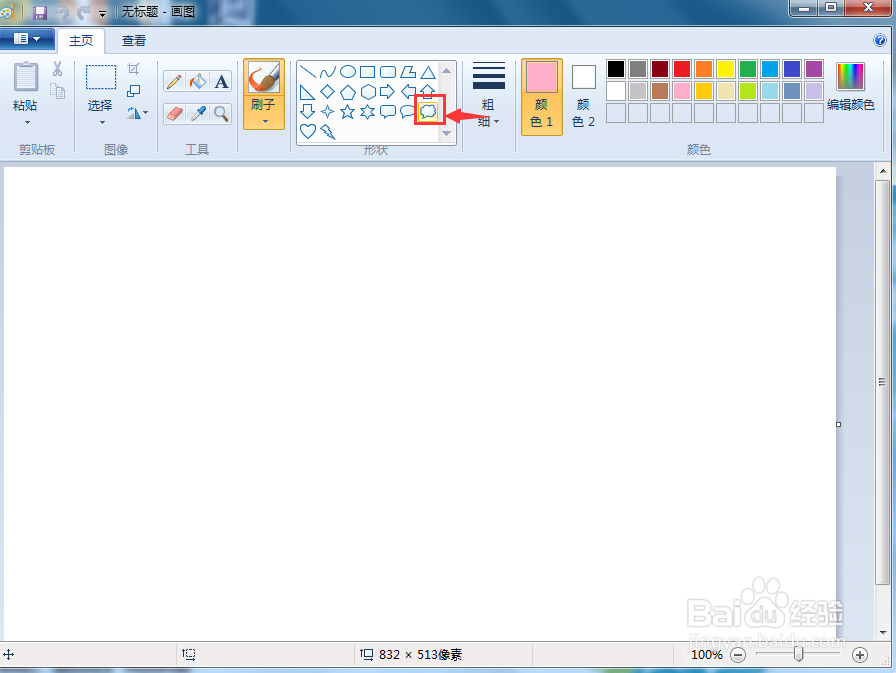Click the Paste button
Image resolution: width=896 pixels, height=673 pixels.
tap(26, 86)
